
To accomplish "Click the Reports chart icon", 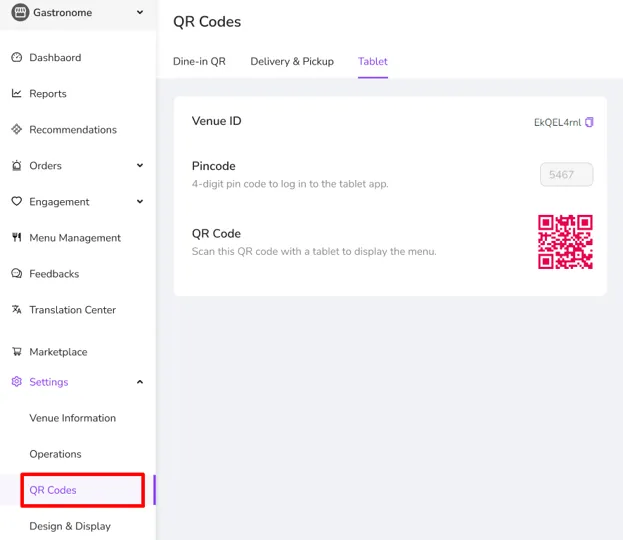I will [17, 93].
